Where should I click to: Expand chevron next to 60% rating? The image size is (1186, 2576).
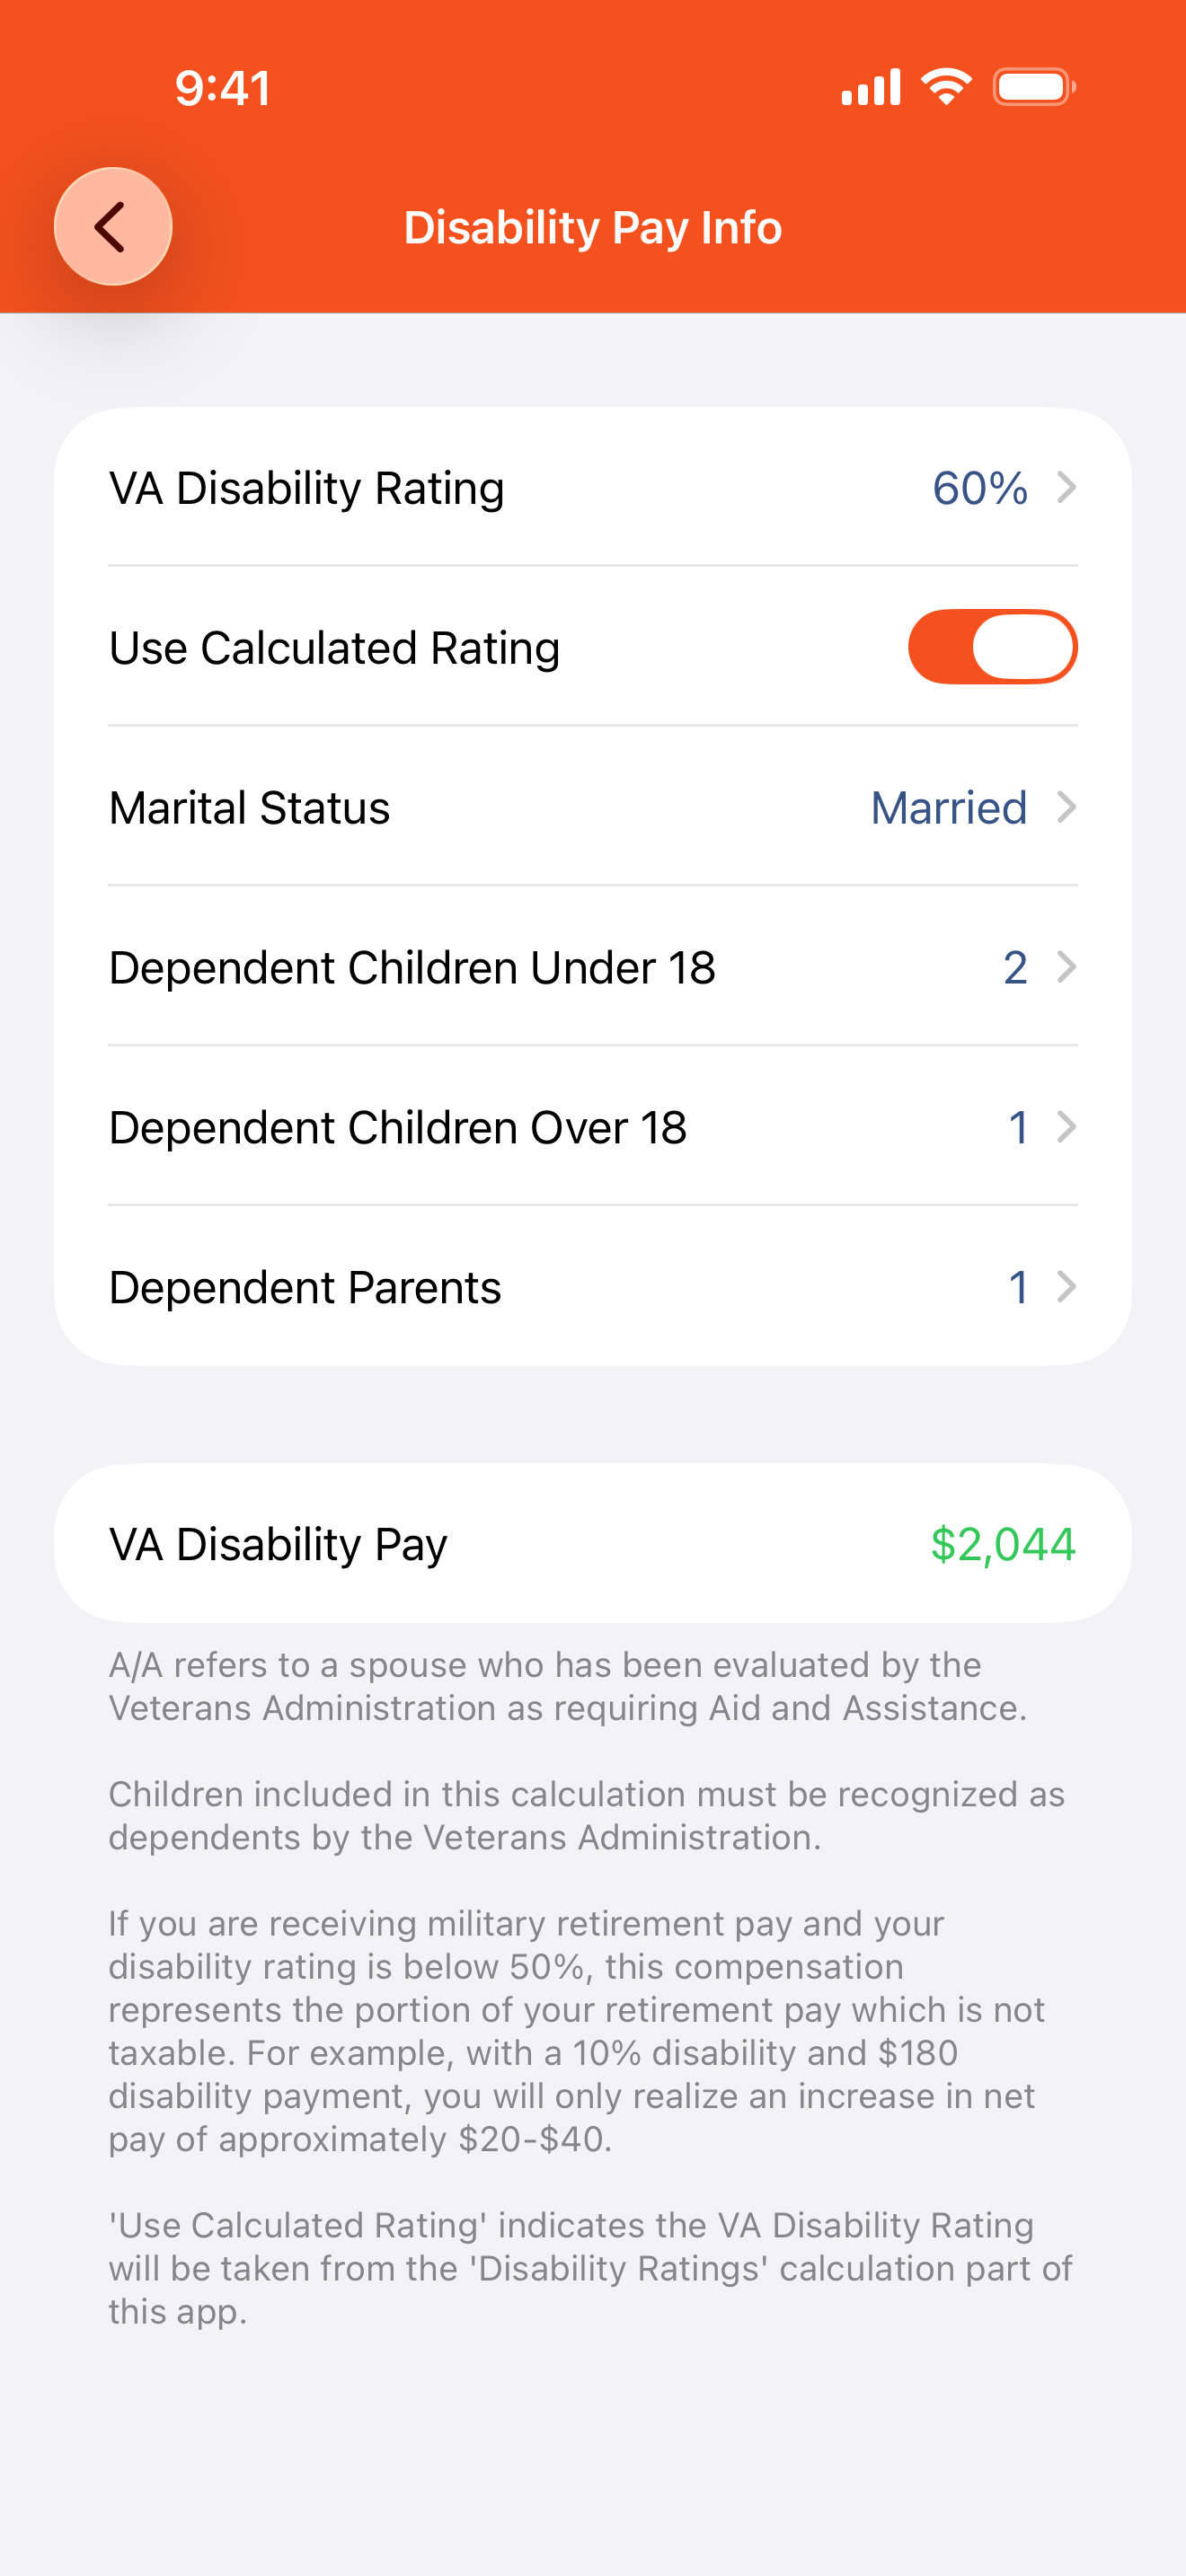(x=1066, y=488)
